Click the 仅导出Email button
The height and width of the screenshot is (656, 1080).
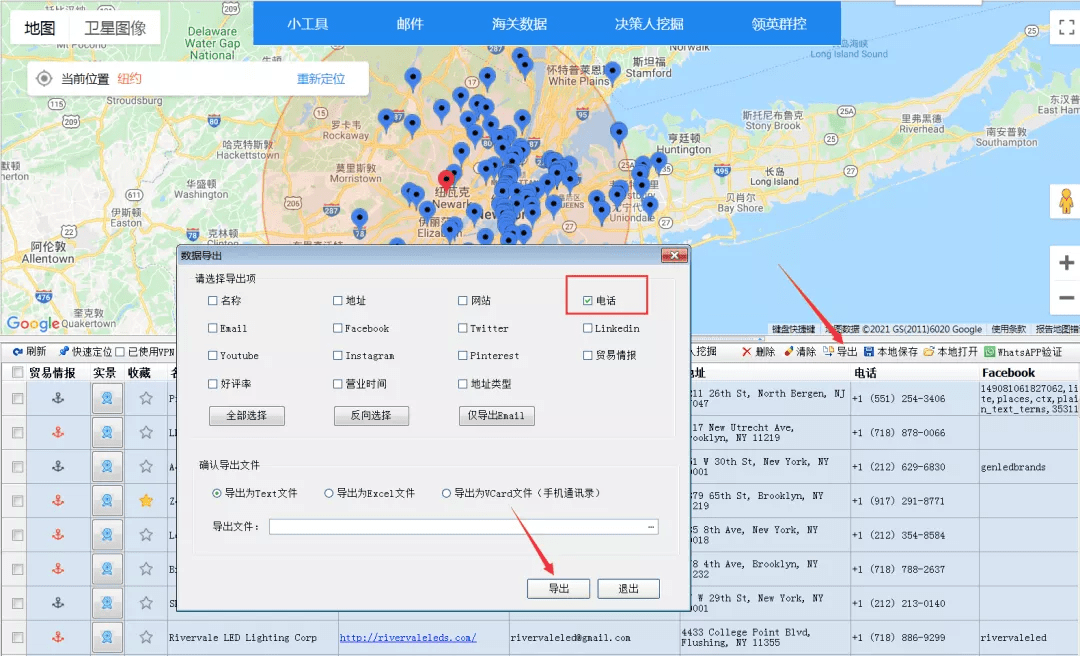tap(497, 416)
